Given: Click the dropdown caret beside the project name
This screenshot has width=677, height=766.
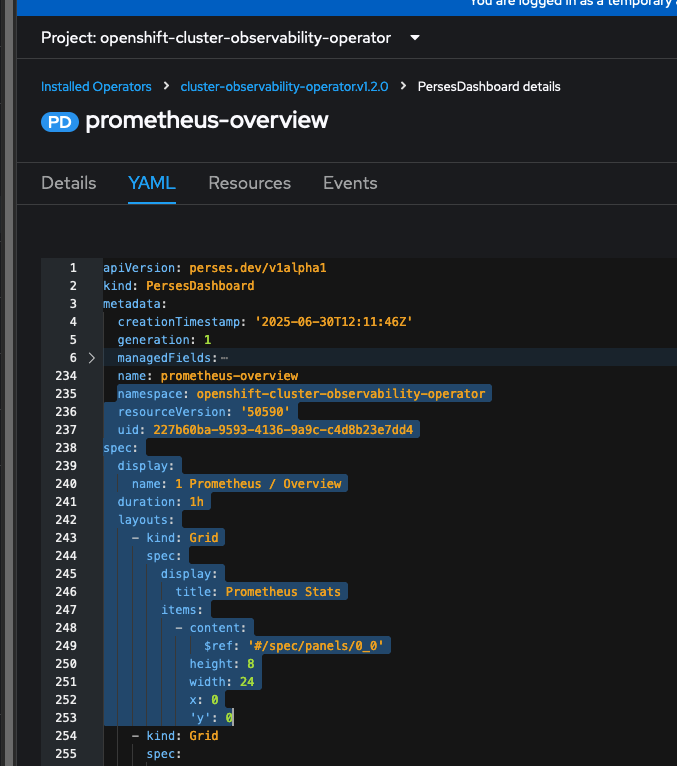Looking at the screenshot, I should (415, 38).
